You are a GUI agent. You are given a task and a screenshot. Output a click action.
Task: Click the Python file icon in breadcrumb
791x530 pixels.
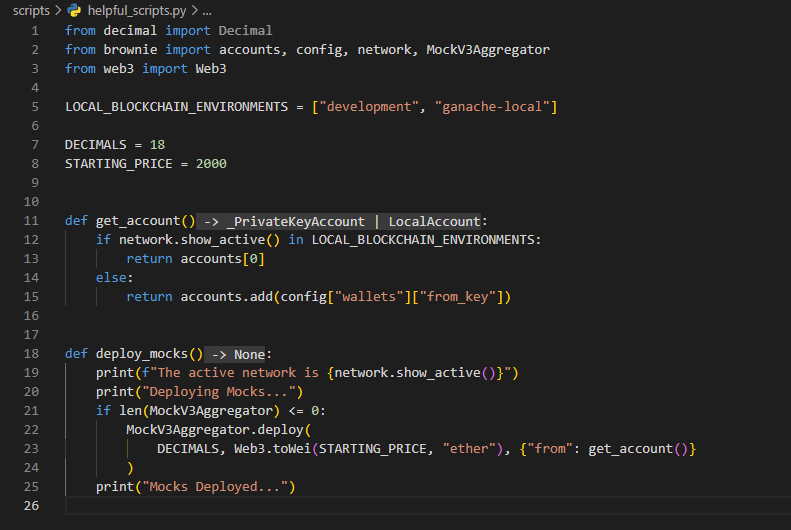tap(75, 11)
